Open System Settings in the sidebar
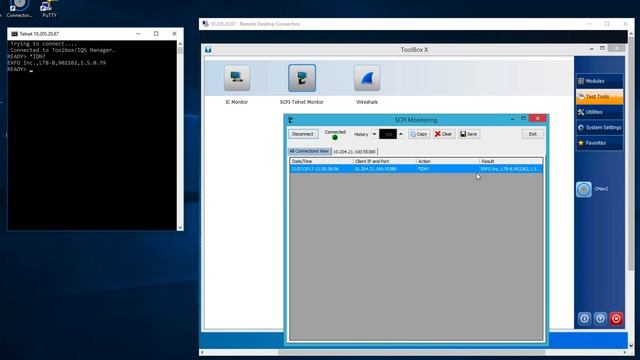Screen dimensions: 640x360 599,128
